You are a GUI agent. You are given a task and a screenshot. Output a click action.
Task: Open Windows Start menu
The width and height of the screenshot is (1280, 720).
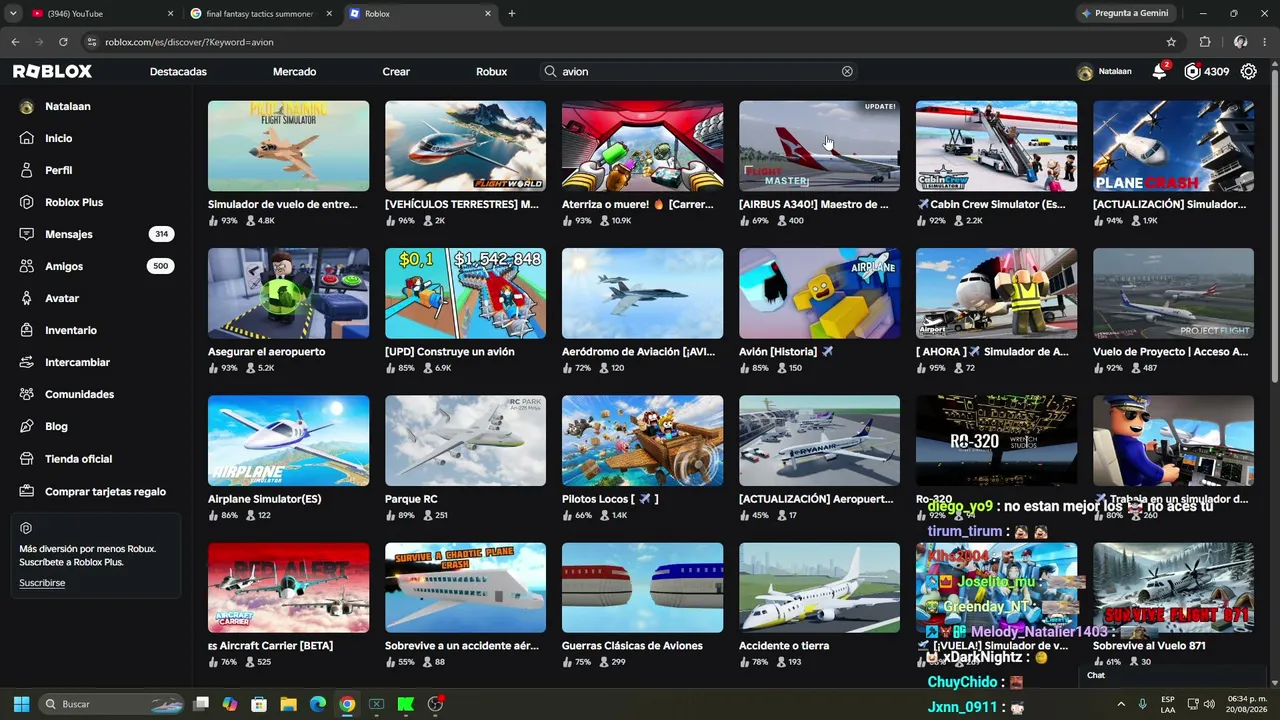pos(21,704)
